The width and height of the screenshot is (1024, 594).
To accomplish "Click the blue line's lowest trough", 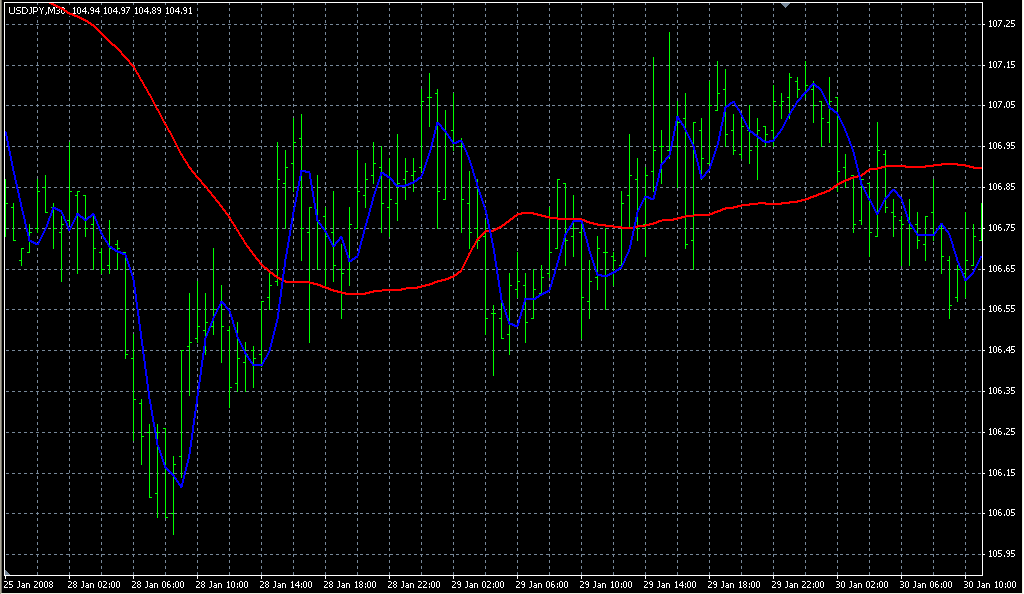I will pos(181,486).
